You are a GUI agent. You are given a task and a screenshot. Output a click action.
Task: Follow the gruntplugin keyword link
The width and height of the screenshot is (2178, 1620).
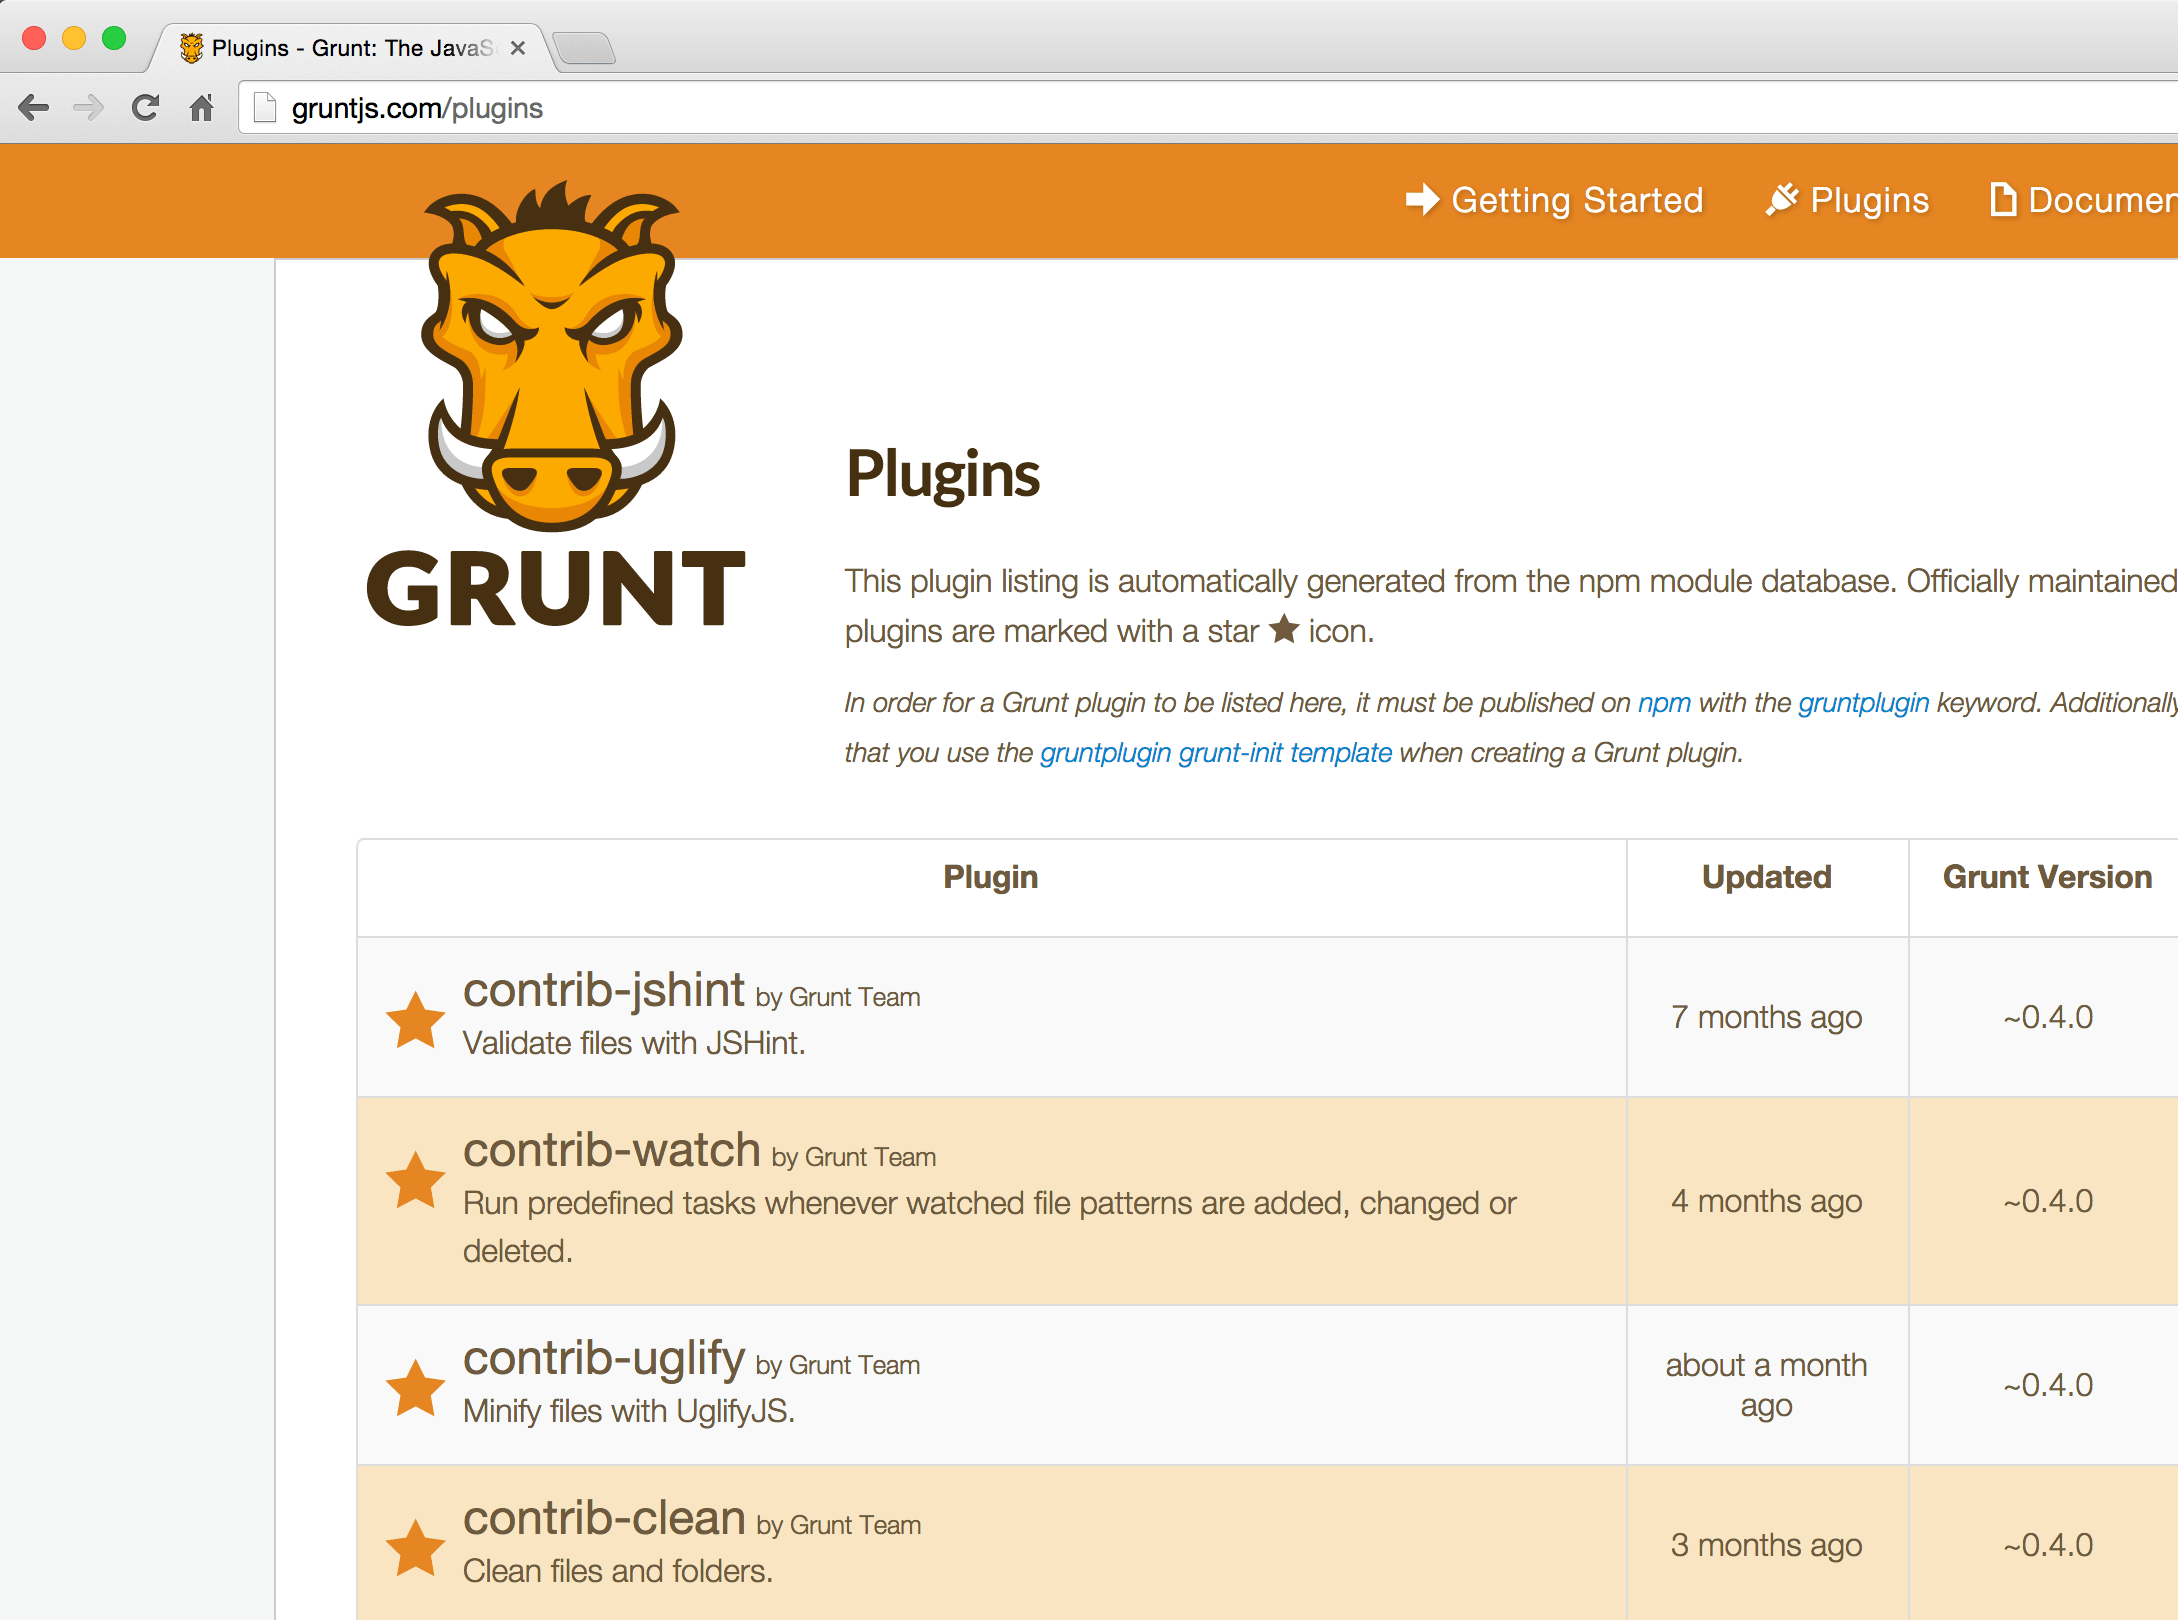(x=1863, y=703)
